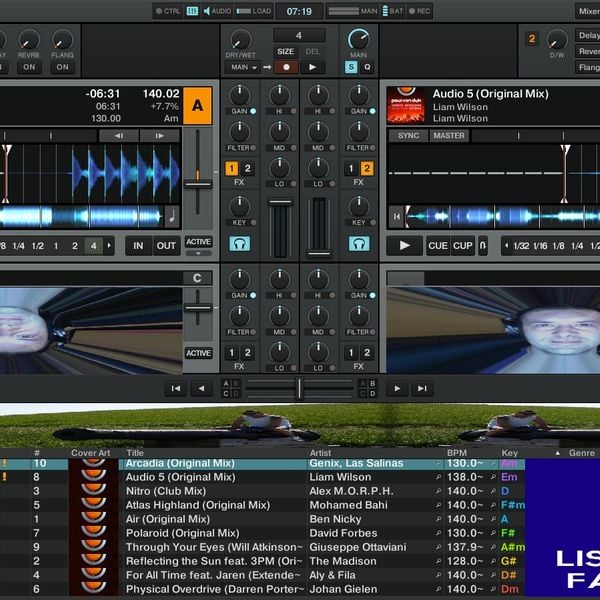The width and height of the screenshot is (600, 600).
Task: Select loop size 4 on Deck A
Action: tap(93, 246)
